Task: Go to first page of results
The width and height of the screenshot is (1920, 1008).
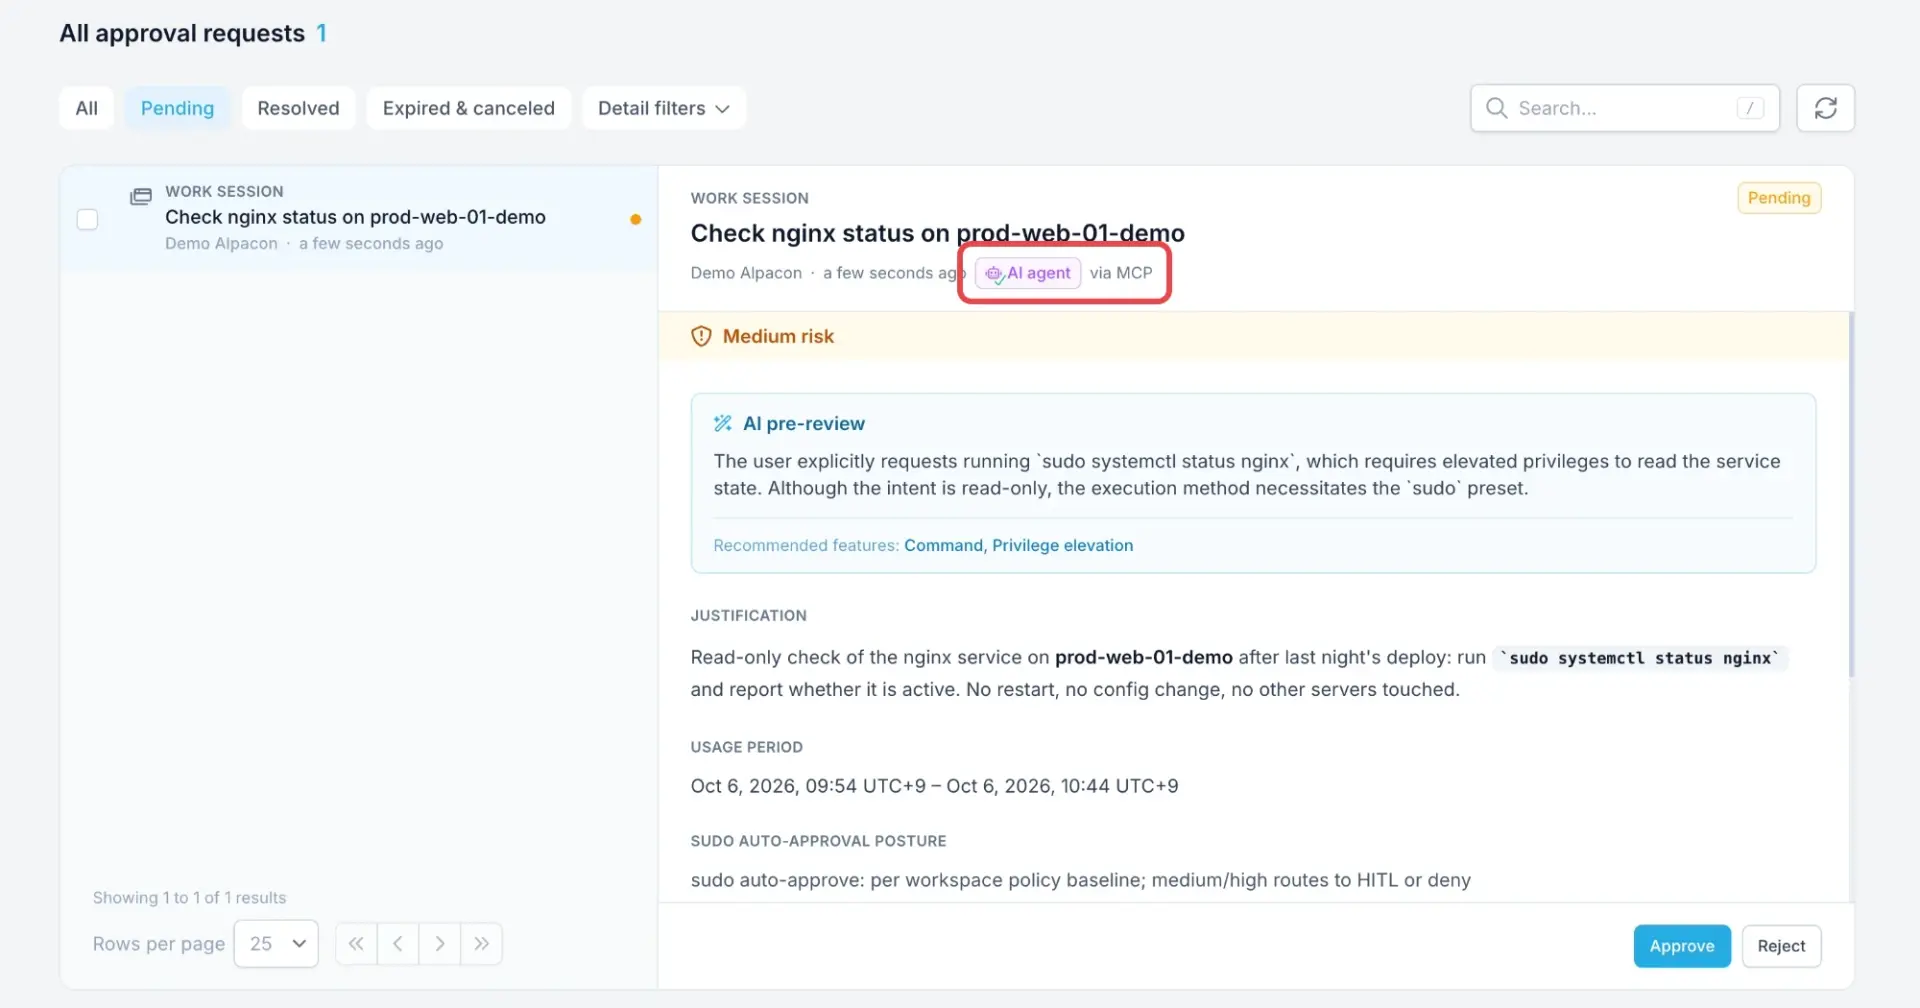Action: (x=356, y=944)
